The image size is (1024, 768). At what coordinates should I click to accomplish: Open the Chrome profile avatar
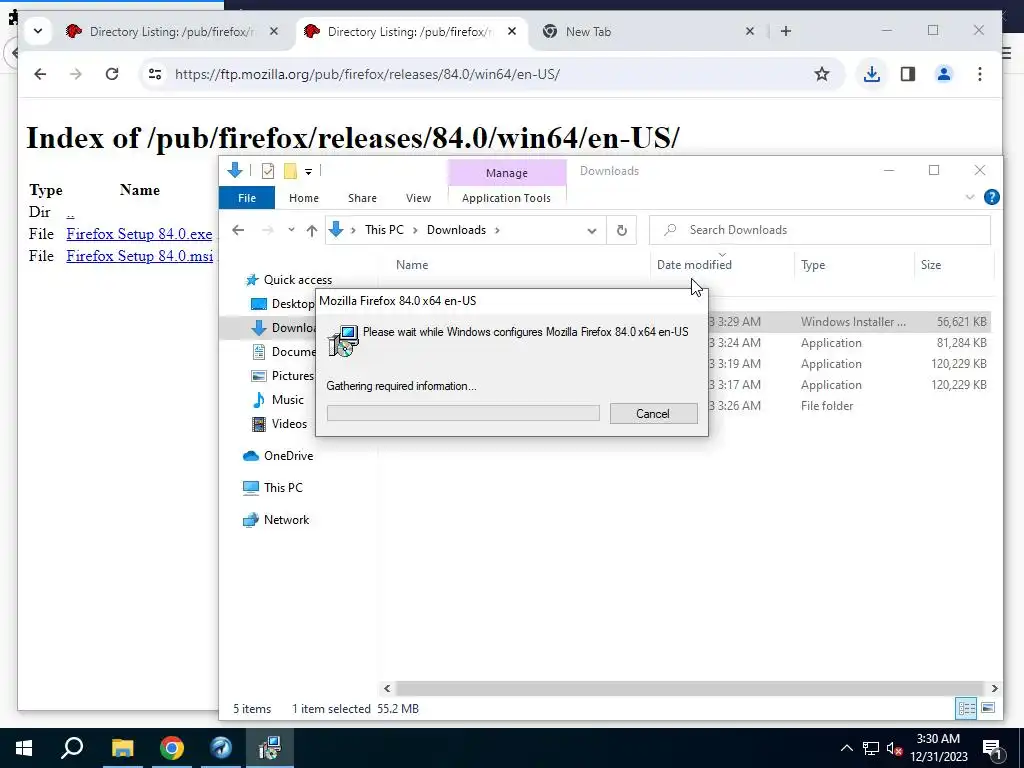point(944,74)
